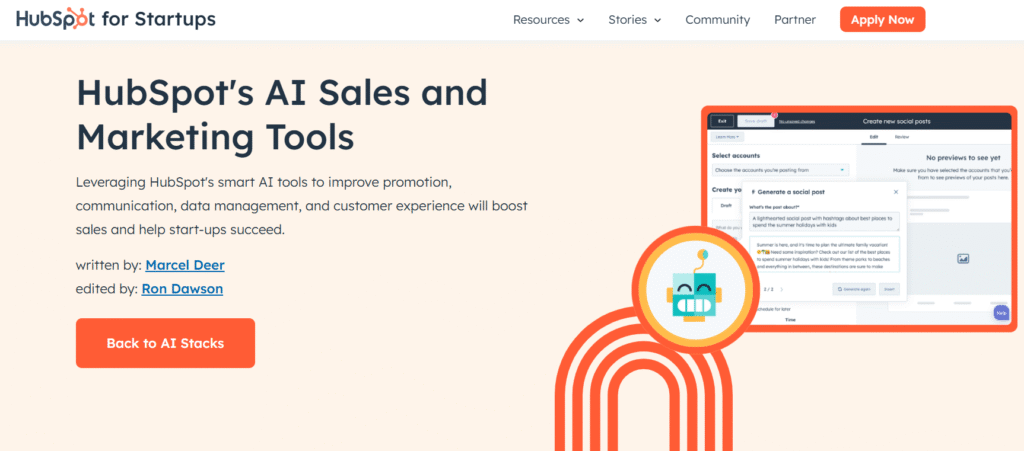Click the Exit button in the social posts preview

[x=722, y=121]
